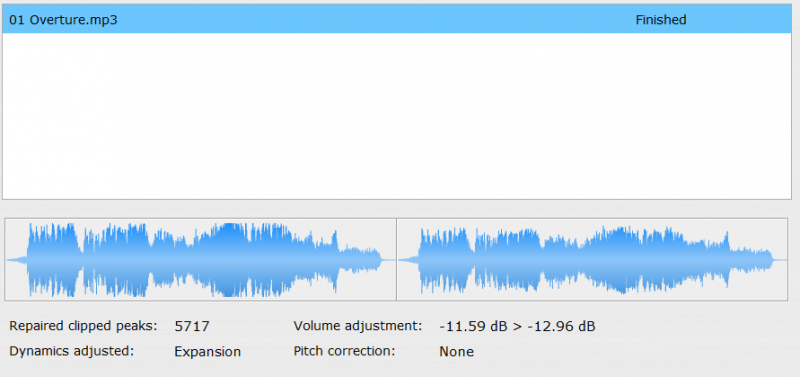
Task: Click the Volume adjustment label
Action: tap(358, 326)
